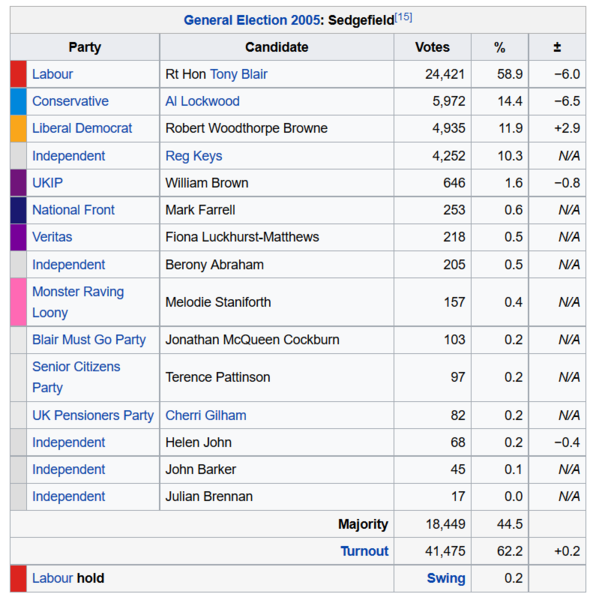The width and height of the screenshot is (596, 600).
Task: Click the 4,935 votes value
Action: 449,128
